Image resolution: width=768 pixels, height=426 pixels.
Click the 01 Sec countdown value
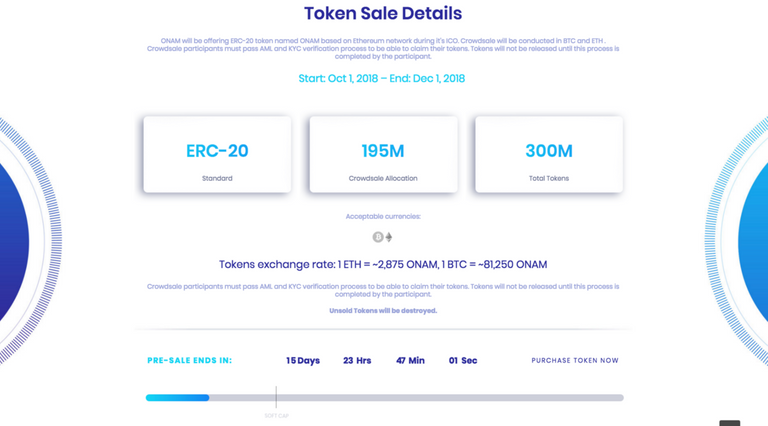pyautogui.click(x=463, y=360)
